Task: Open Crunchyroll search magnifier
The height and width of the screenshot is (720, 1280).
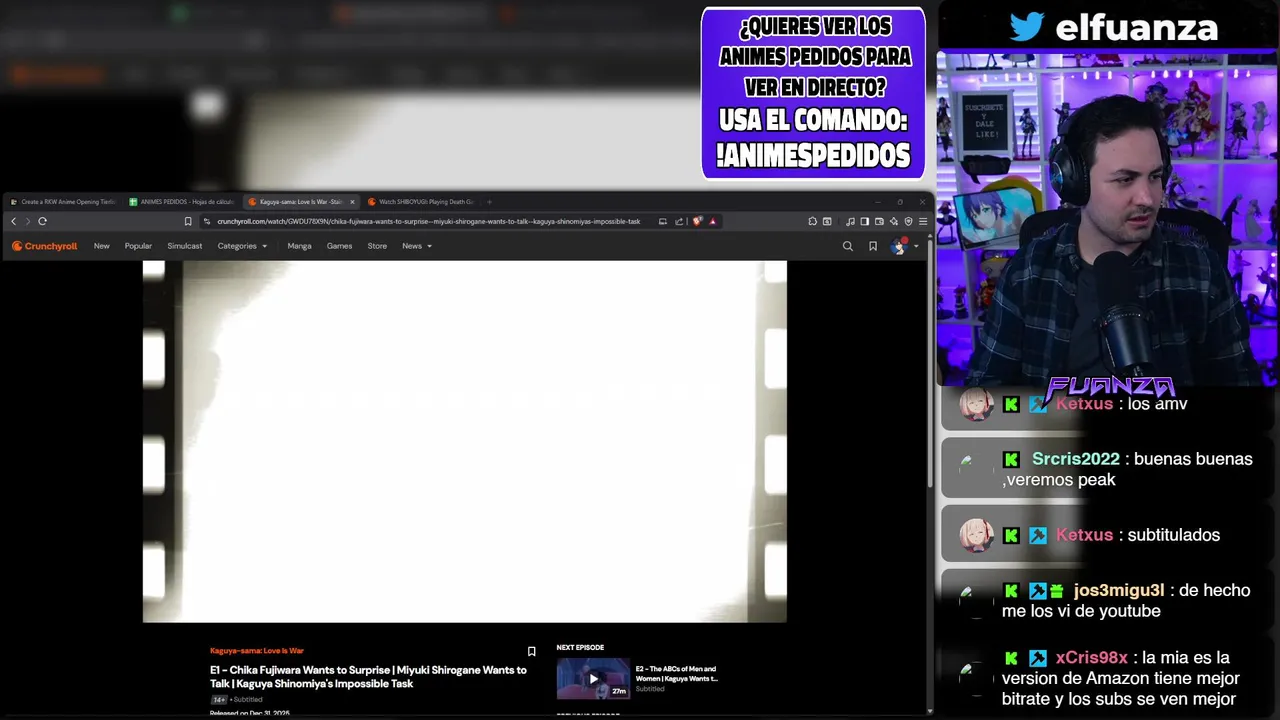Action: click(848, 246)
